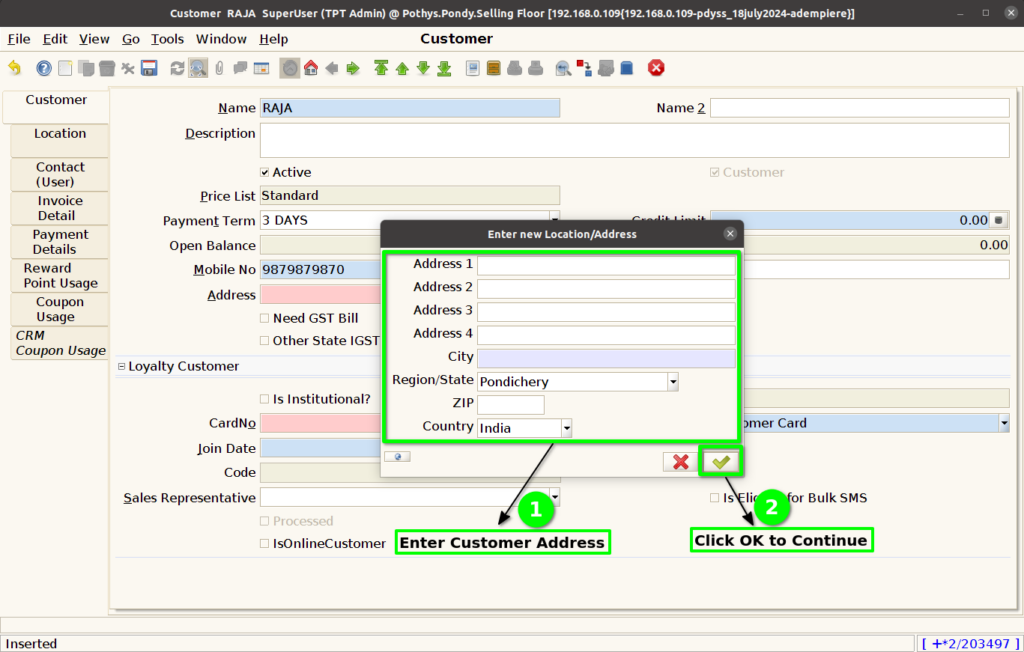Go to previous record up arrow
The height and width of the screenshot is (652, 1024).
[402, 68]
